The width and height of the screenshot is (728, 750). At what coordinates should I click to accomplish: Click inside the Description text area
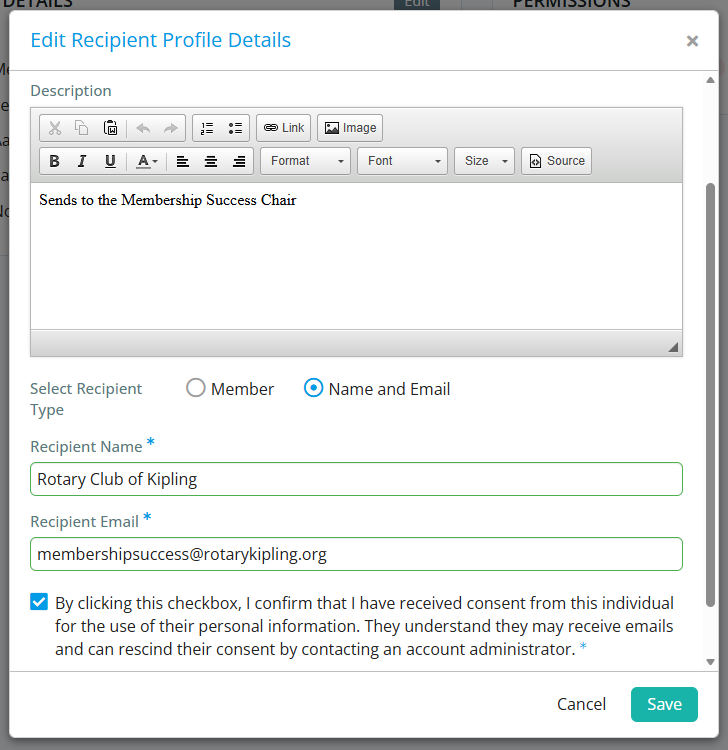(356, 256)
